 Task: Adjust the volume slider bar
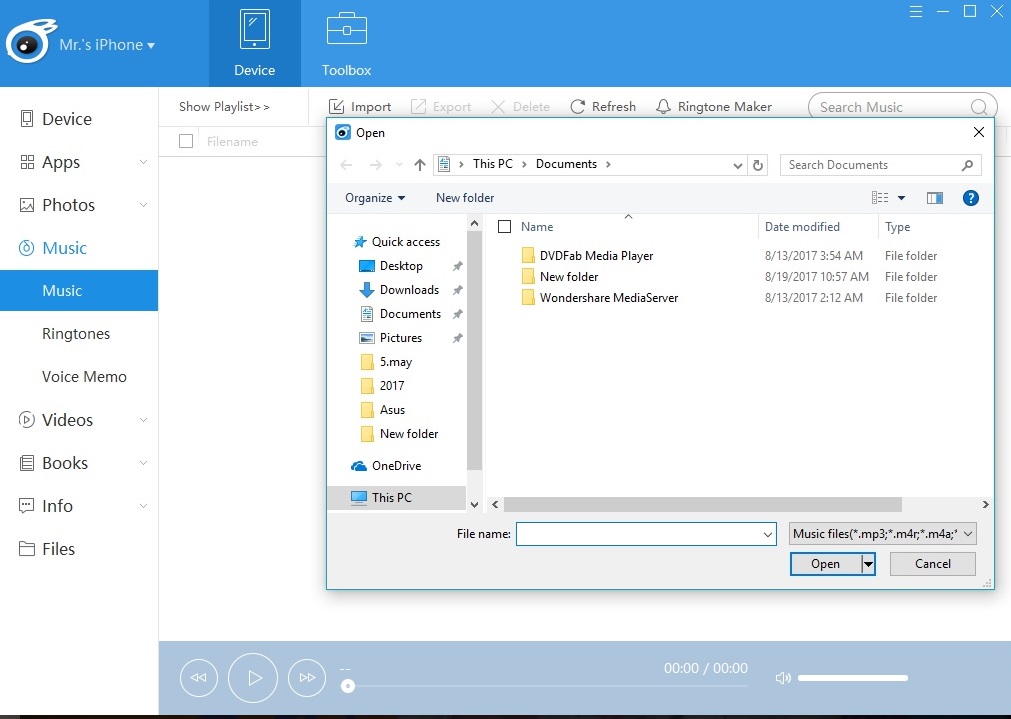click(x=852, y=678)
